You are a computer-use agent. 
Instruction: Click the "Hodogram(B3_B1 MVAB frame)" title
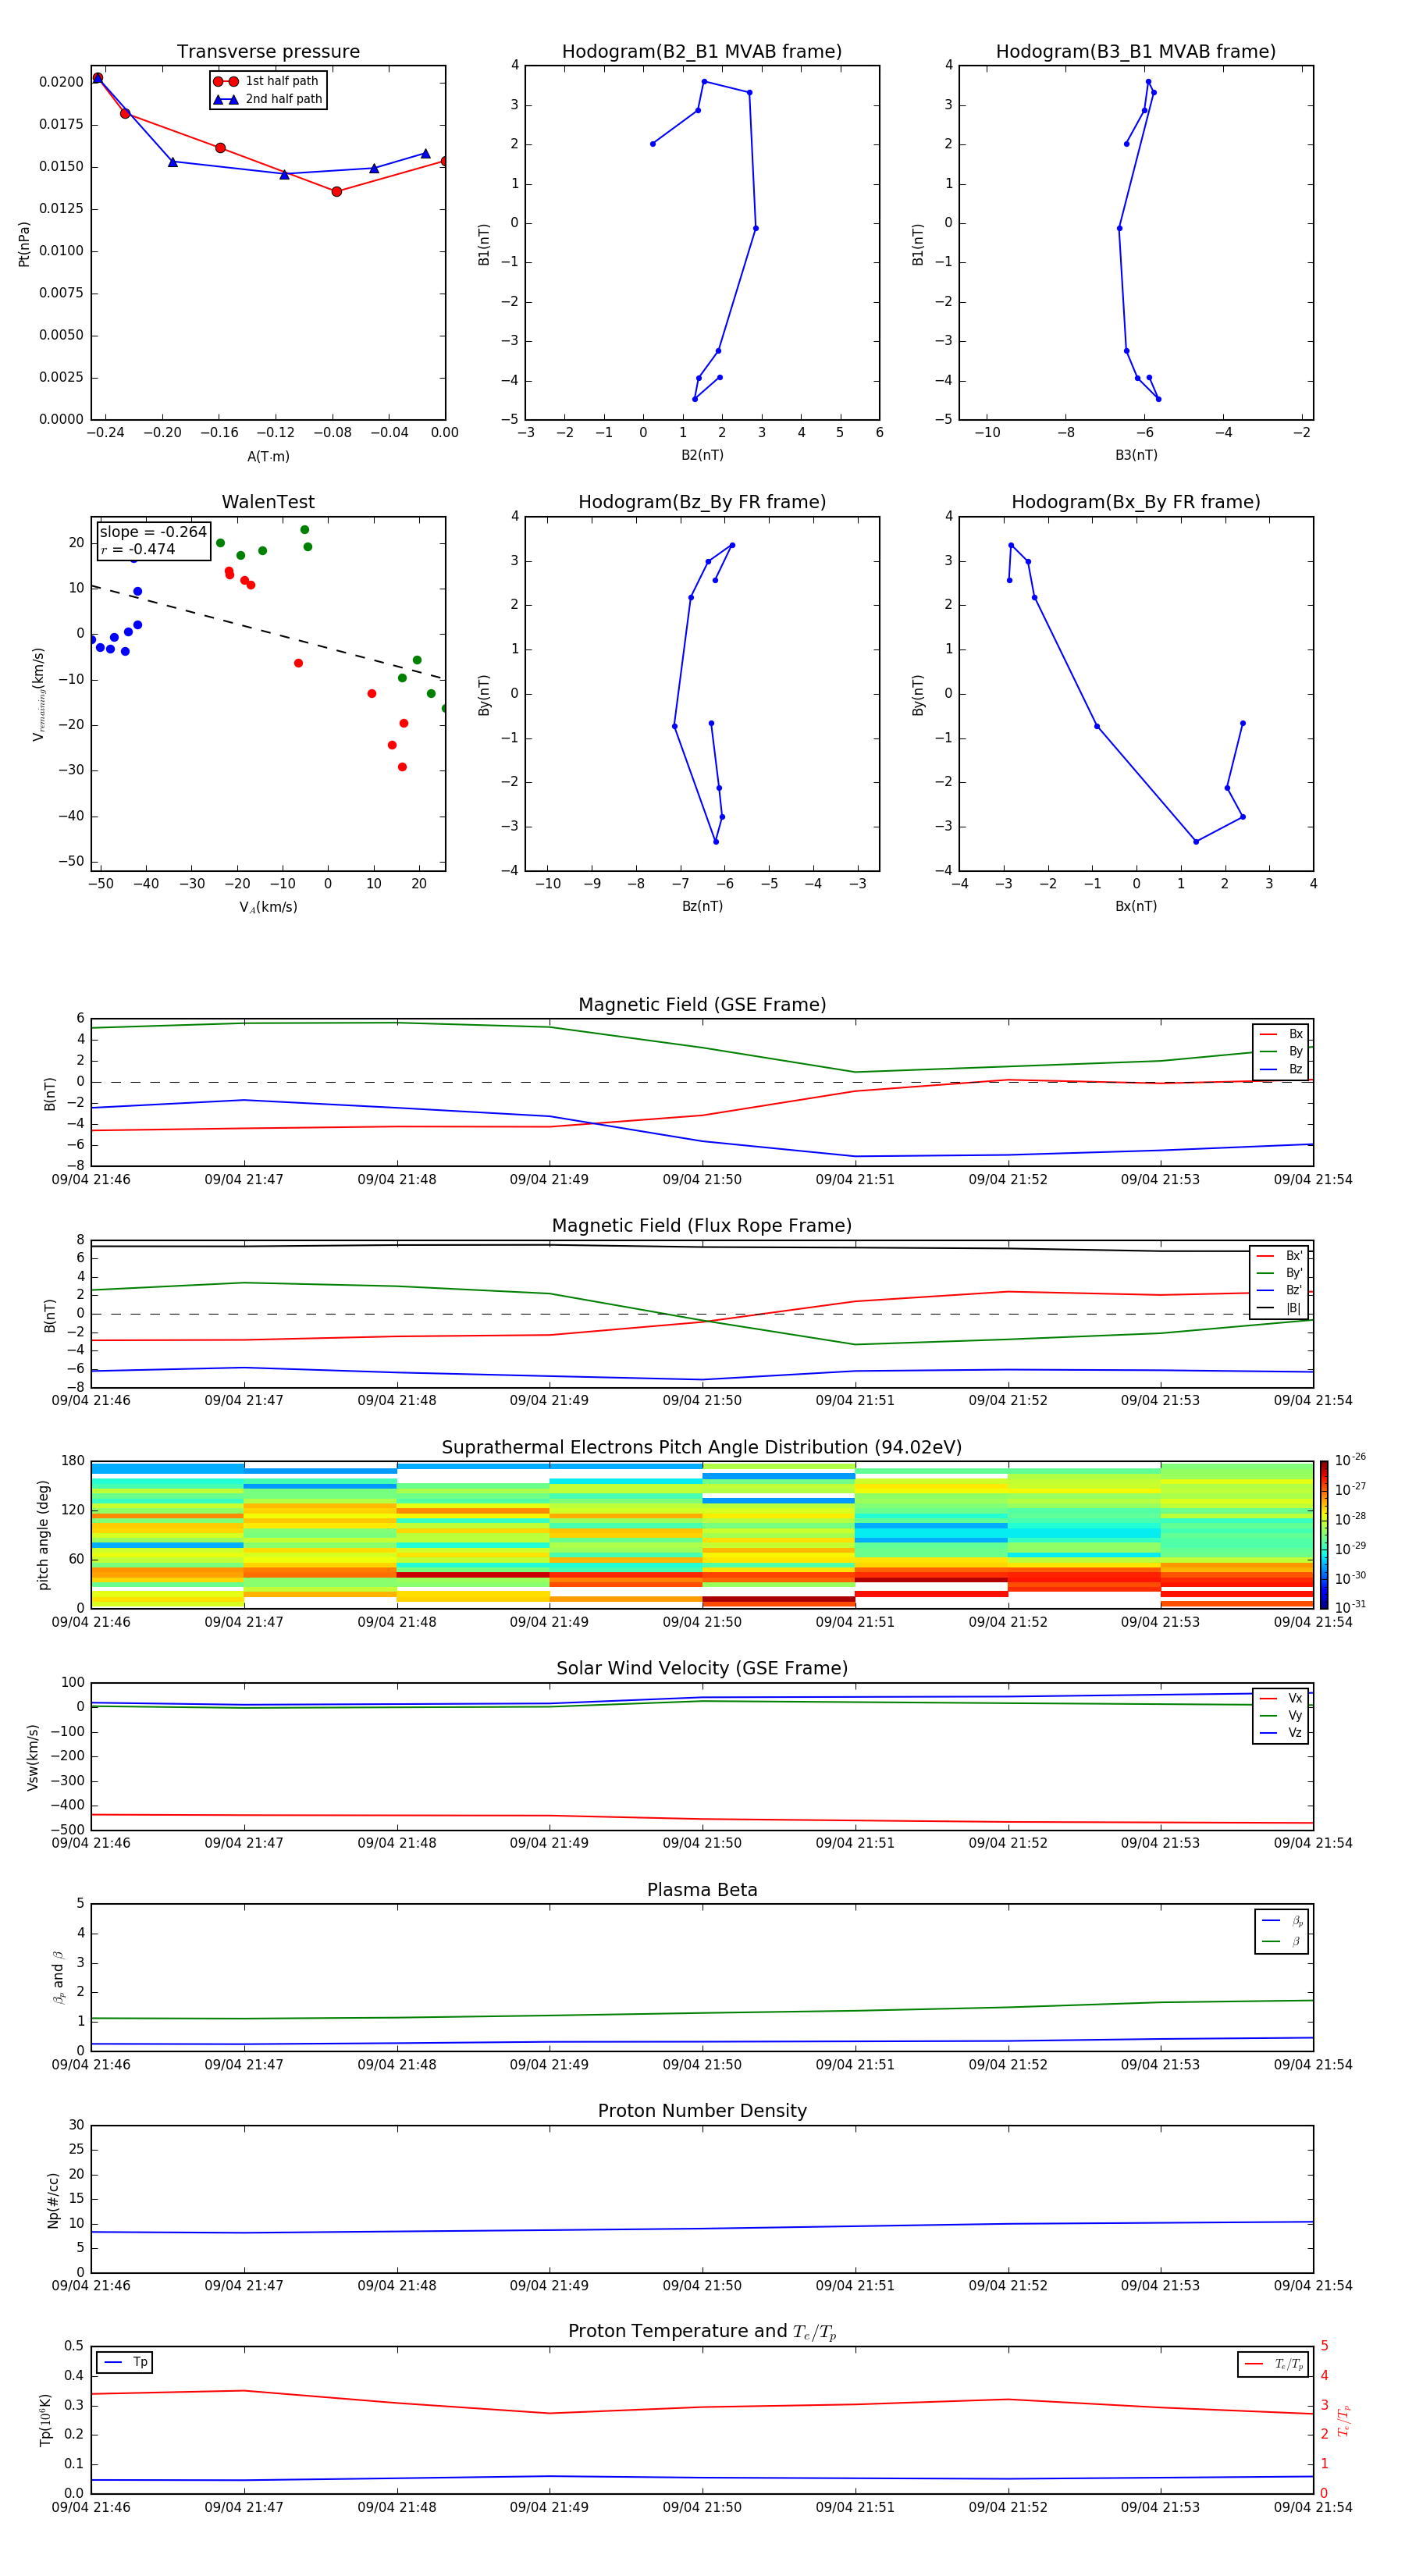(x=1136, y=52)
